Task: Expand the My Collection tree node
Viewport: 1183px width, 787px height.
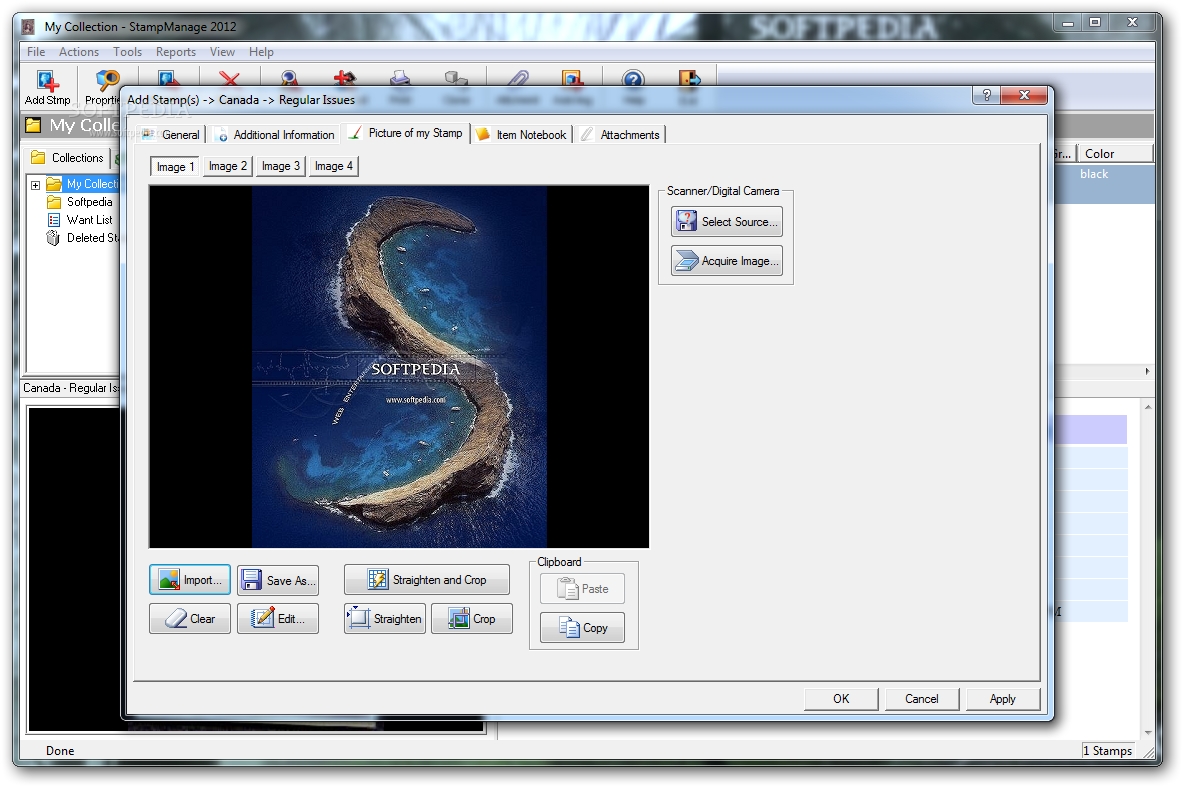Action: (35, 184)
